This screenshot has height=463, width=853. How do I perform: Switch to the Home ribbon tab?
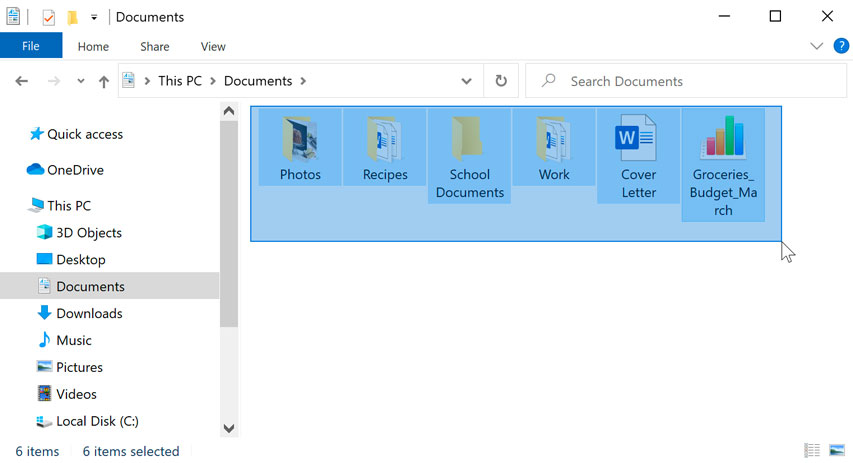[93, 47]
